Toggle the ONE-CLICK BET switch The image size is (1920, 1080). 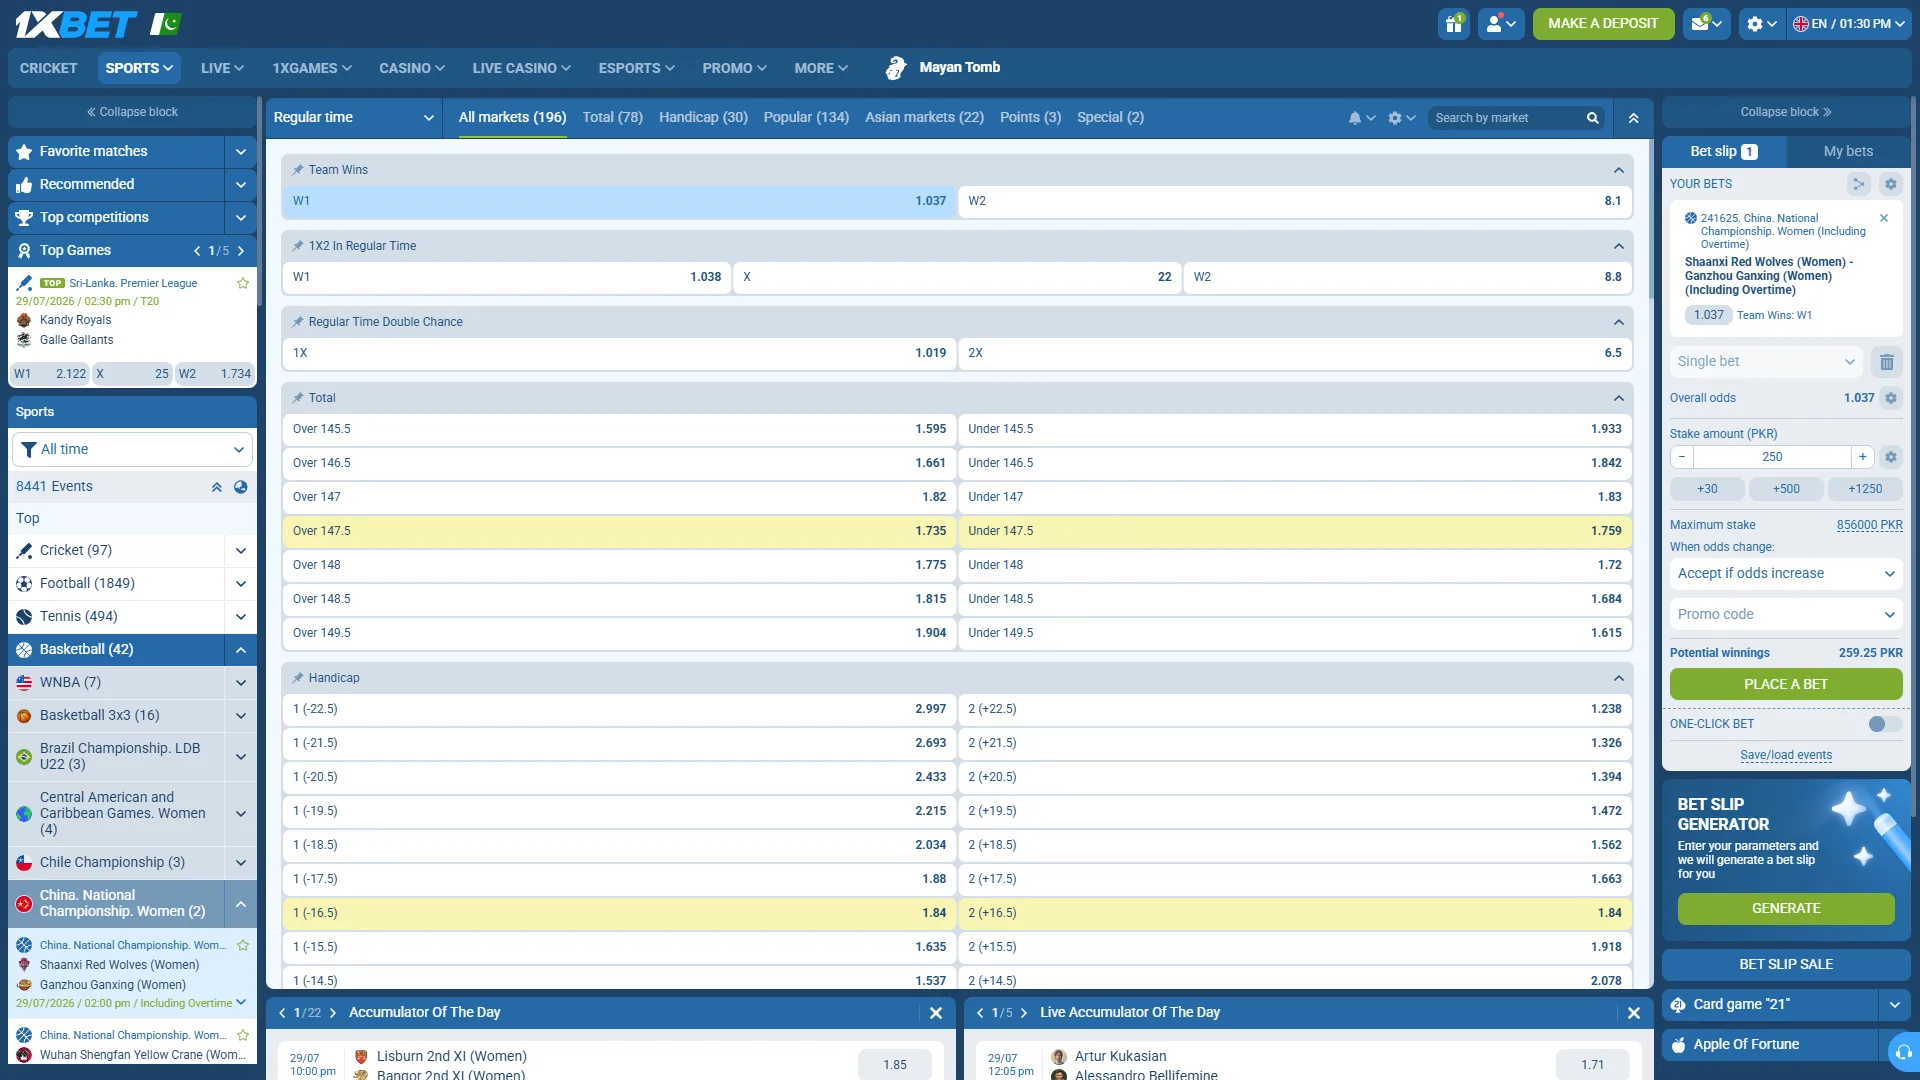coord(1885,724)
